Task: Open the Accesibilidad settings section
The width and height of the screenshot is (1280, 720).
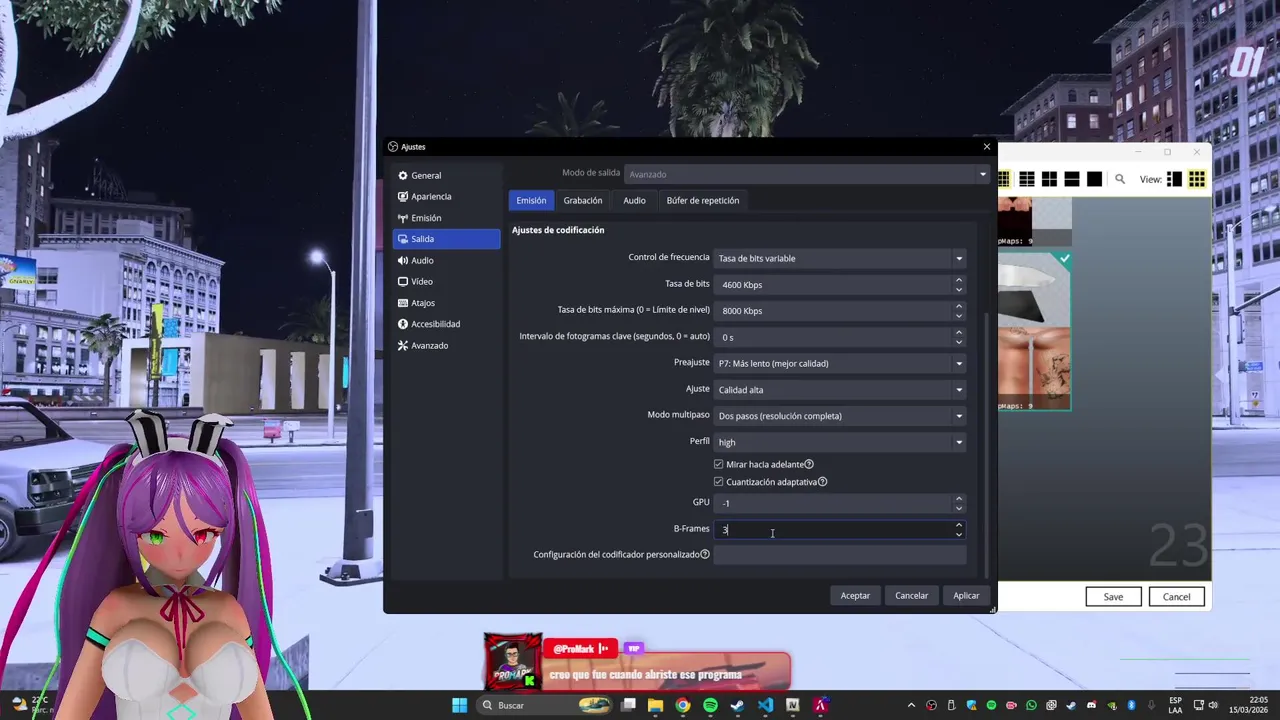Action: click(446, 324)
